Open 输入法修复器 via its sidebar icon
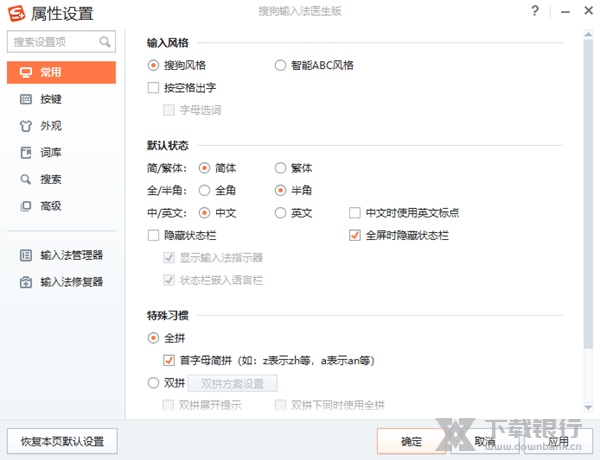This screenshot has height=460, width=600. 26,282
